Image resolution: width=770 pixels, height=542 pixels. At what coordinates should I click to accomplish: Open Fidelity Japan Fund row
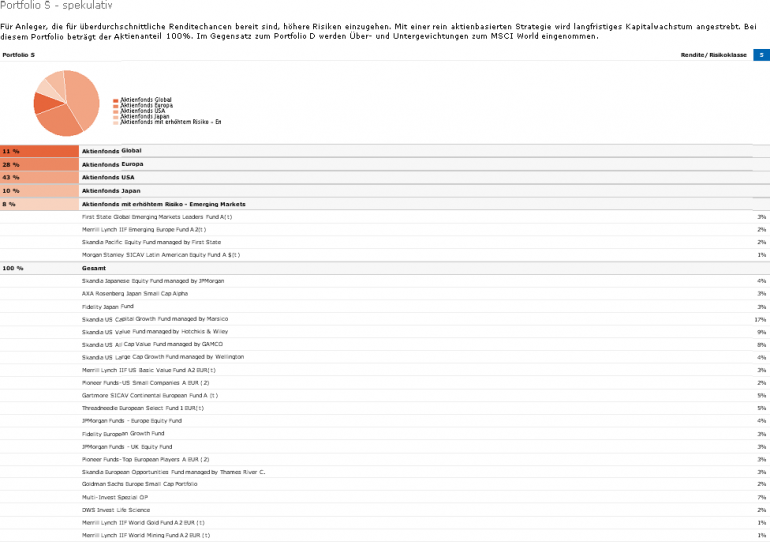click(385, 307)
